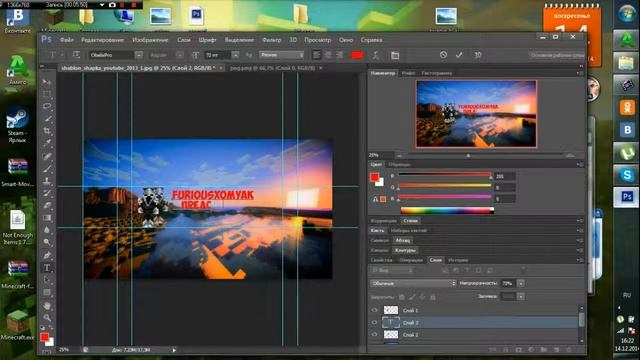This screenshot has height=360, width=640.
Task: Click the Navigator preview thumbnail
Action: click(x=476, y=114)
